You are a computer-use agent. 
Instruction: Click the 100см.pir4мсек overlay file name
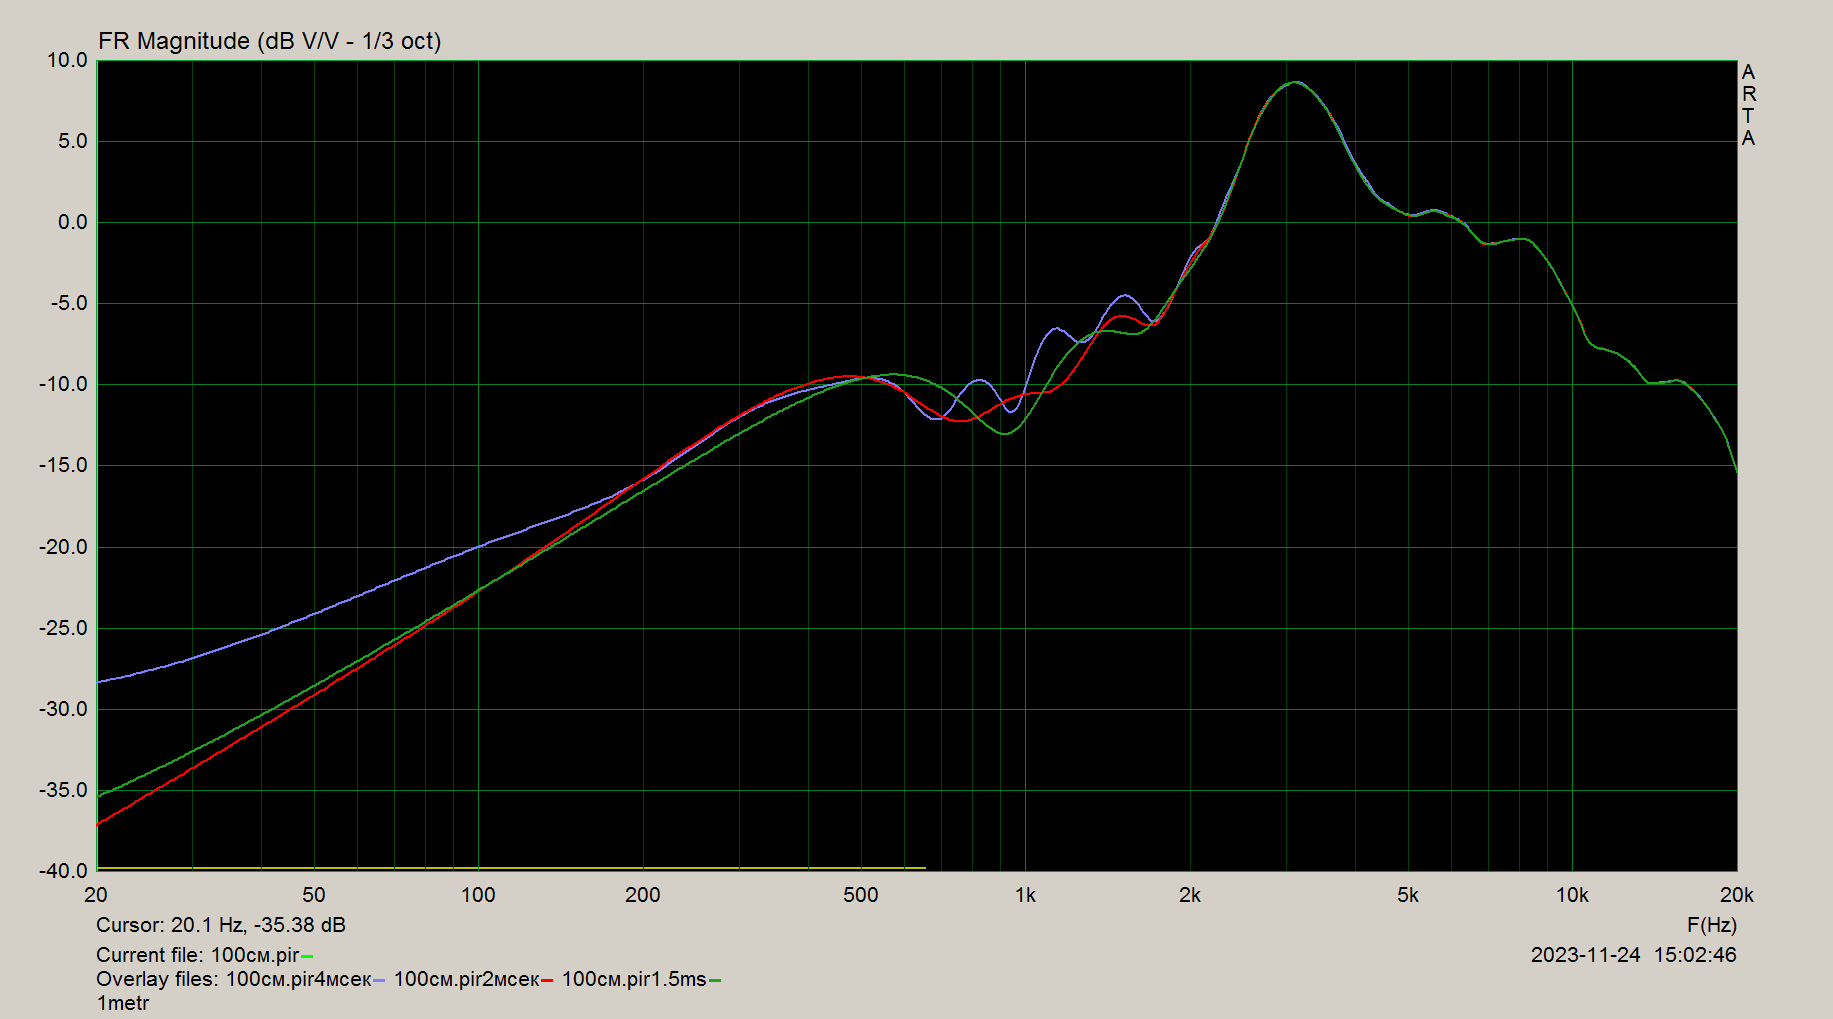[x=298, y=979]
